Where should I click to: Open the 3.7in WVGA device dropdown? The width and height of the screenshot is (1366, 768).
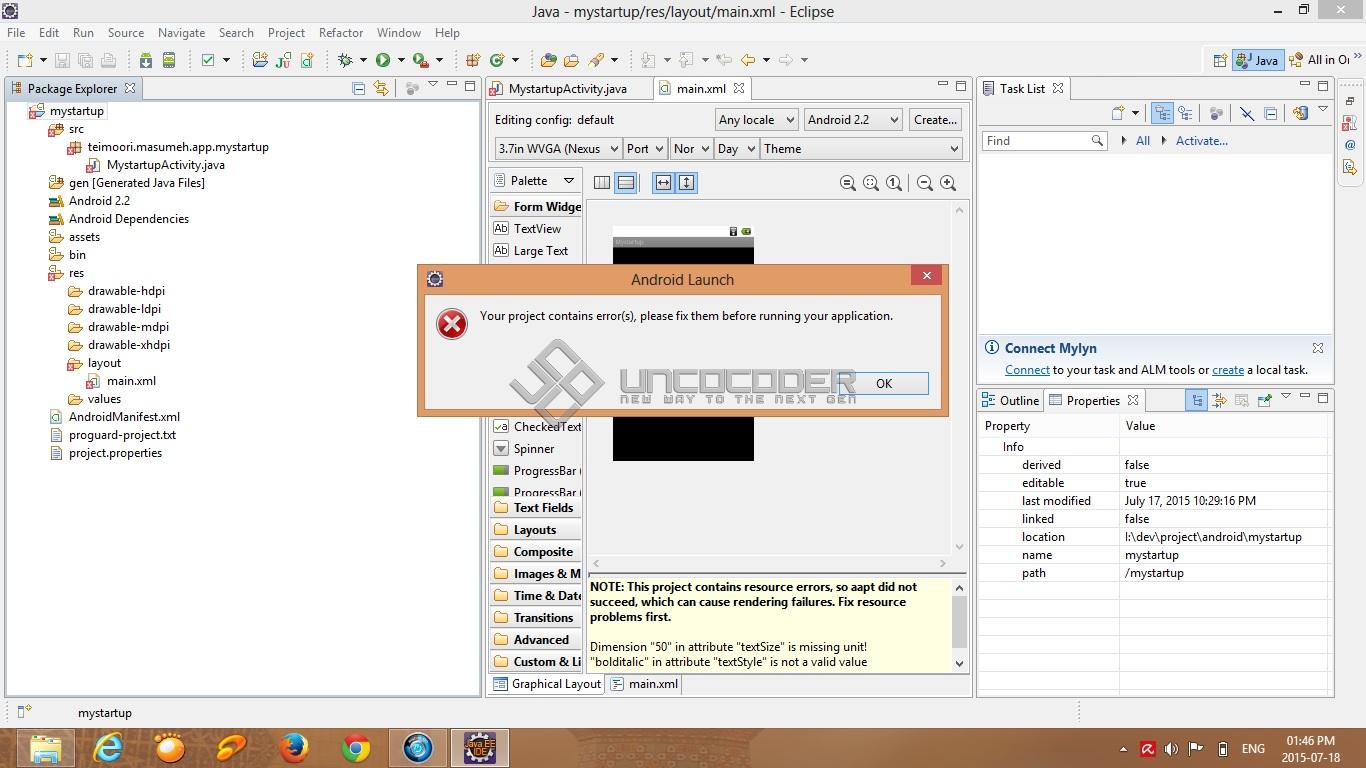pyautogui.click(x=556, y=149)
